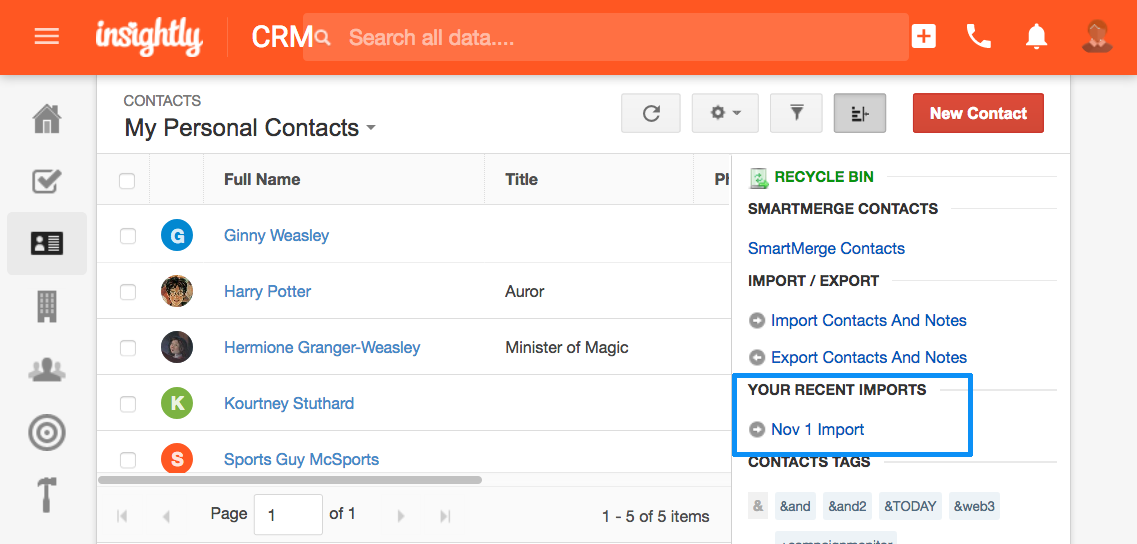Open the notifications bell
This screenshot has width=1137, height=544.
1036,36
